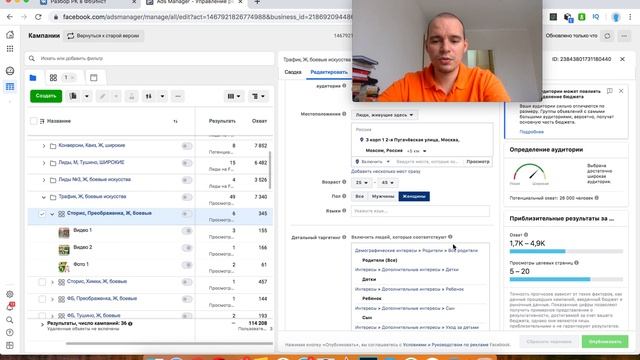
Task: Toggle the Трафик, Ж, боевые искусства switch
Action: [x=187, y=197]
